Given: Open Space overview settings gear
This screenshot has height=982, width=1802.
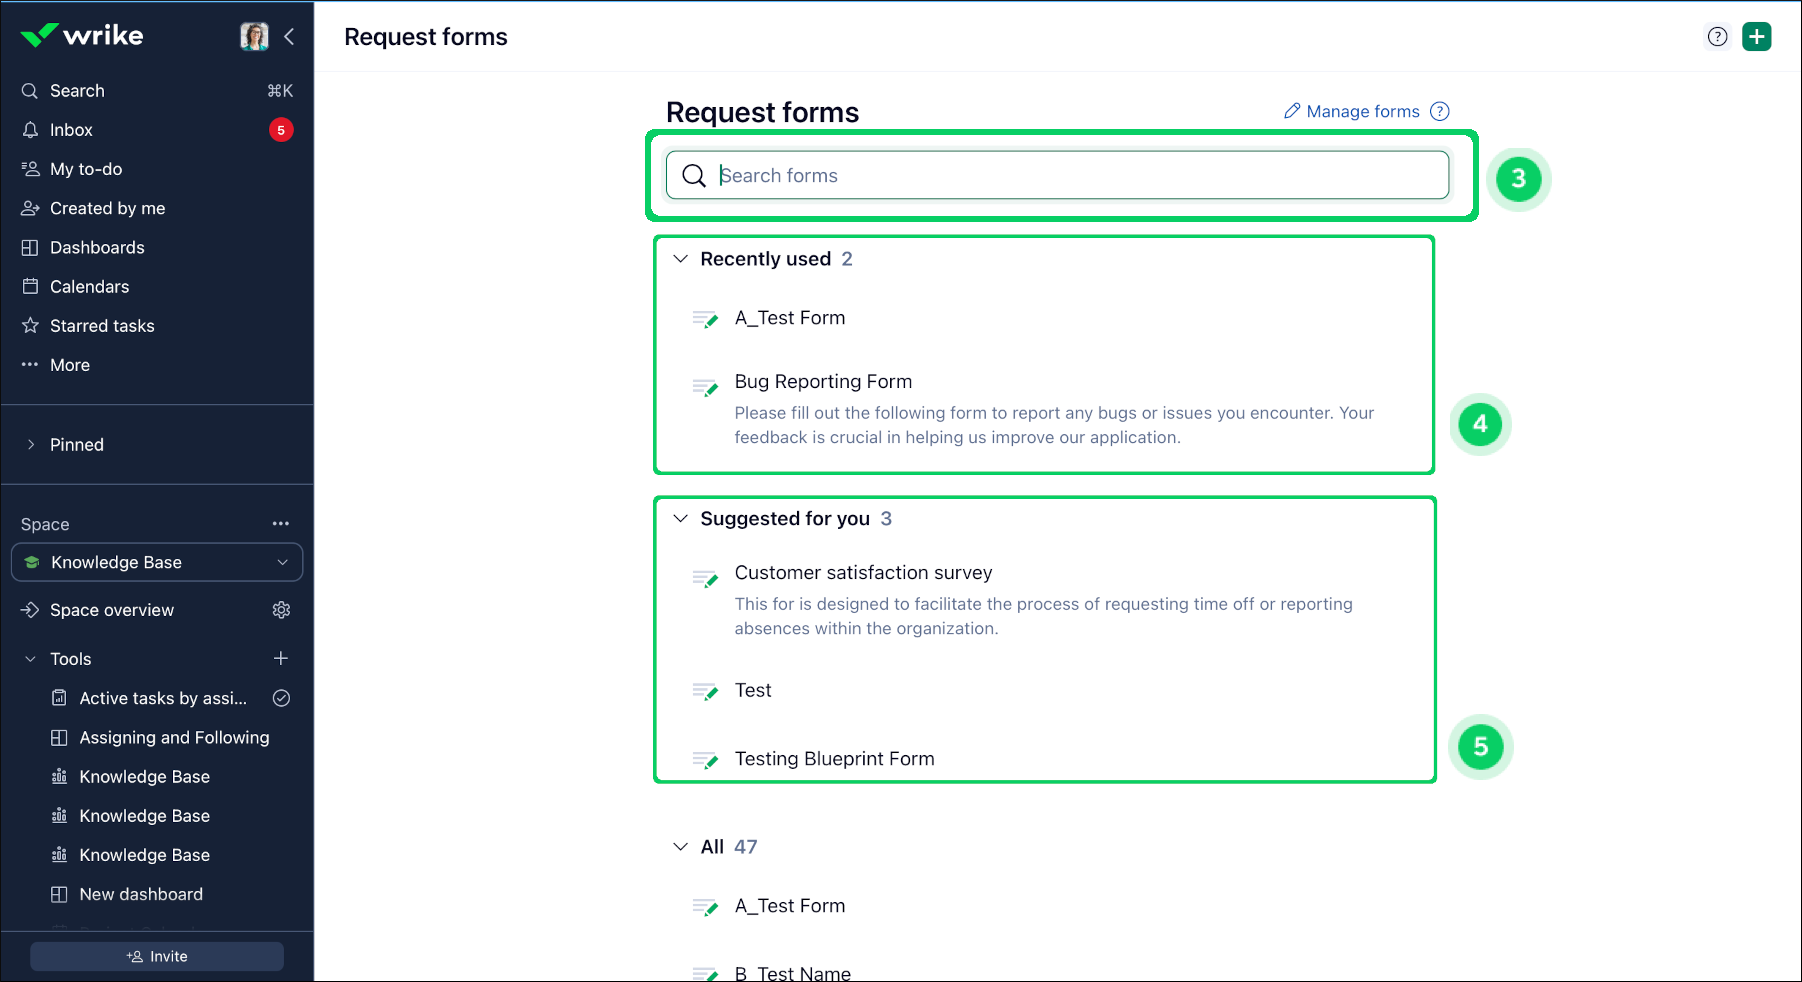Looking at the screenshot, I should click(x=281, y=609).
